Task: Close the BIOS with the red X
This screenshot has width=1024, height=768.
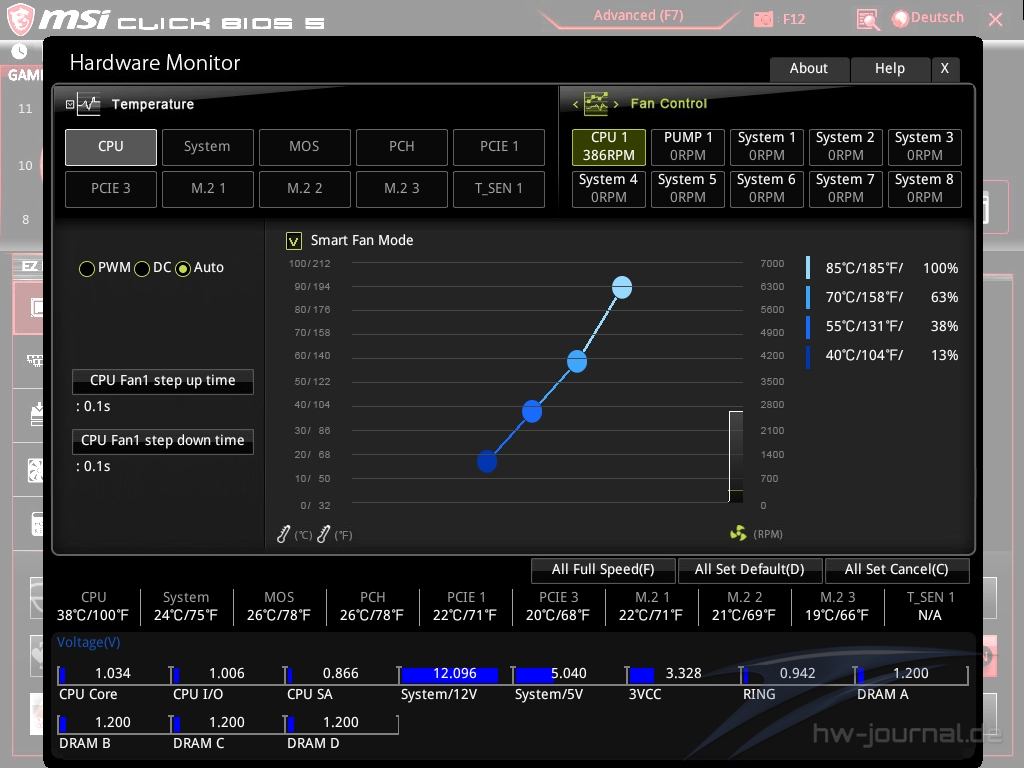Action: click(995, 20)
